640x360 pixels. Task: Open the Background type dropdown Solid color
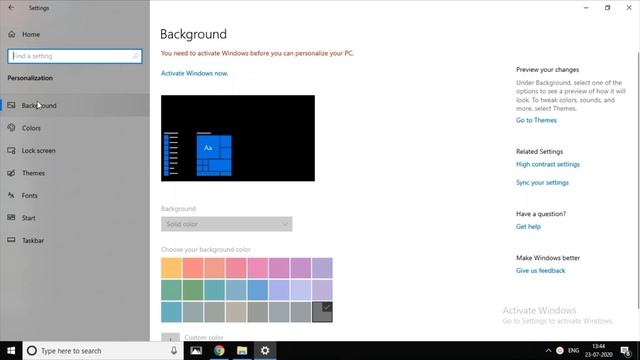(227, 224)
